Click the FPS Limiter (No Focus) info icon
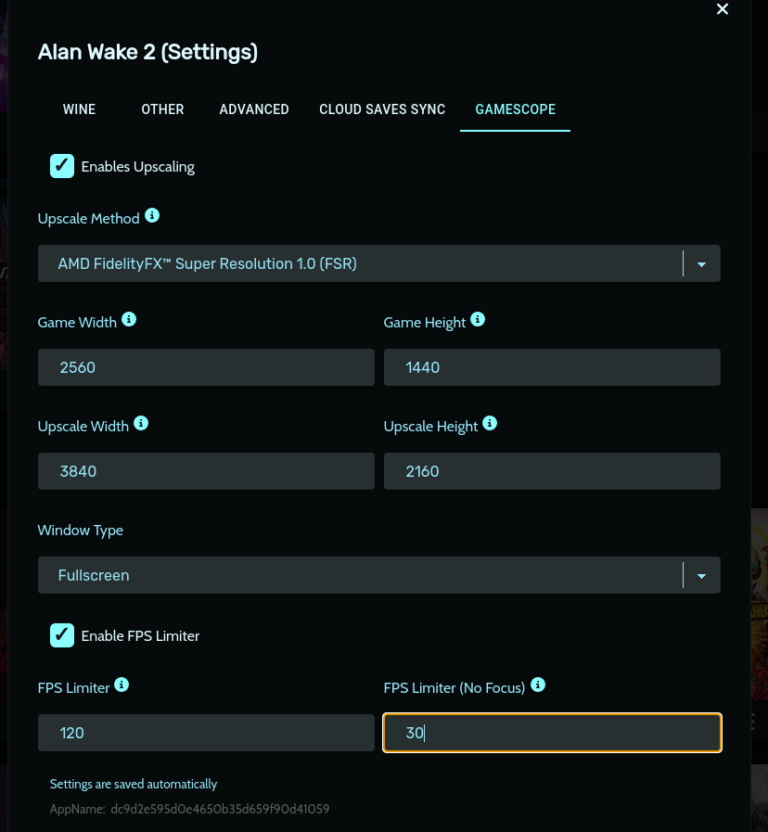 pyautogui.click(x=538, y=686)
